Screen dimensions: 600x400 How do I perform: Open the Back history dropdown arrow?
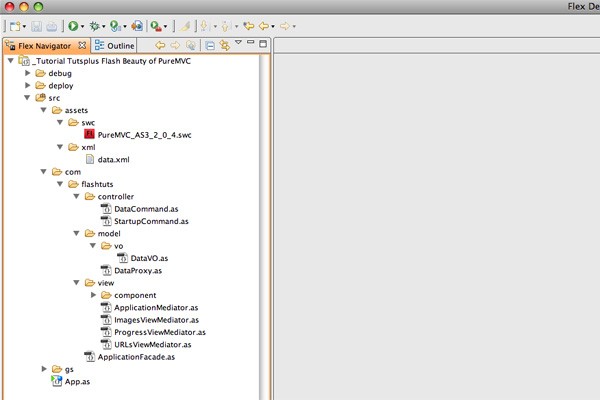(x=273, y=26)
